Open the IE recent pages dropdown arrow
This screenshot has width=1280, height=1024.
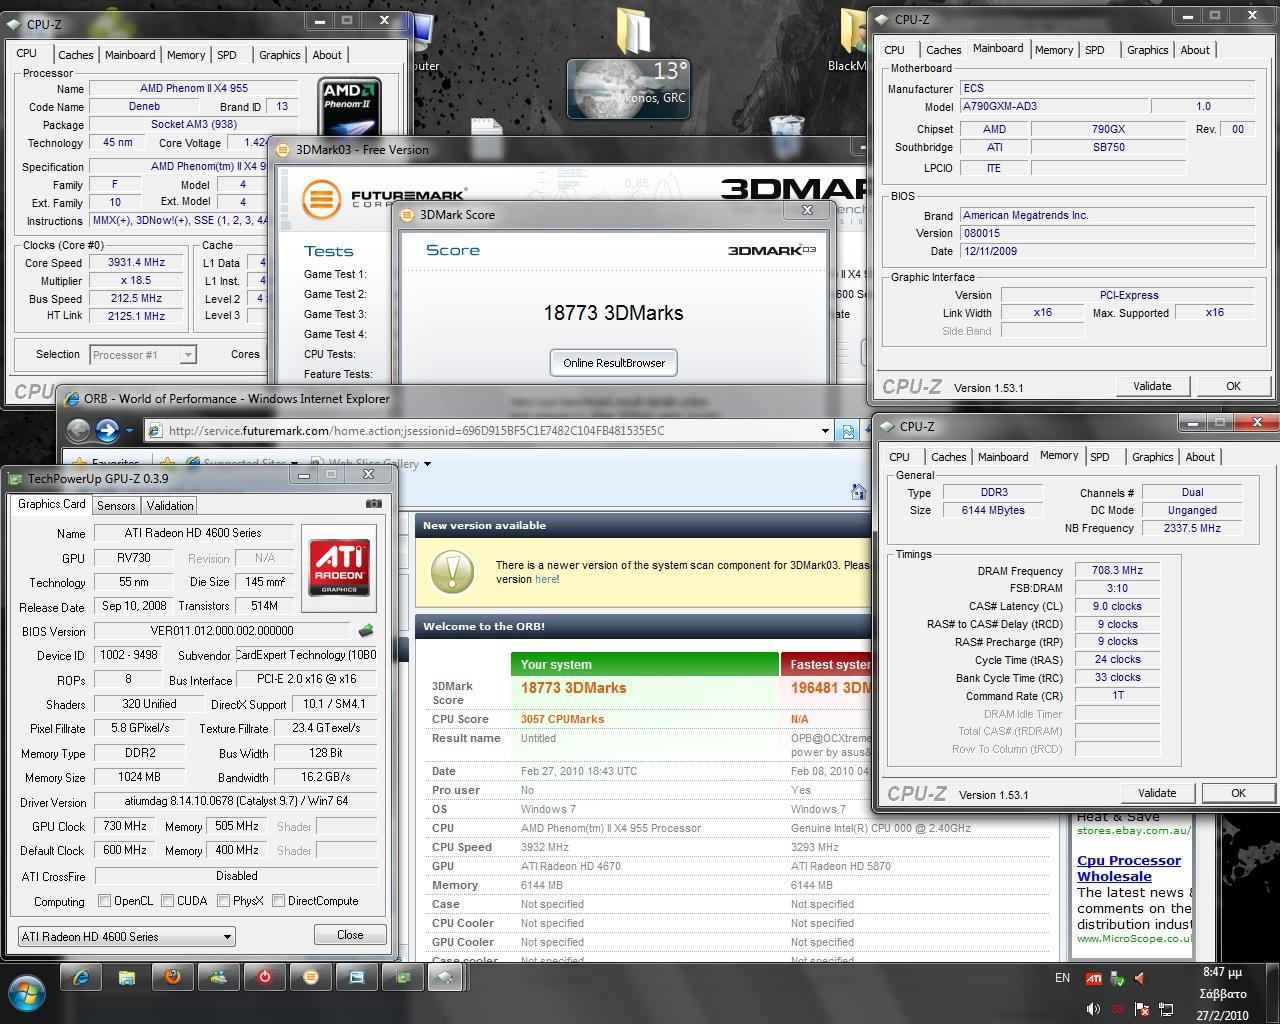pos(130,432)
